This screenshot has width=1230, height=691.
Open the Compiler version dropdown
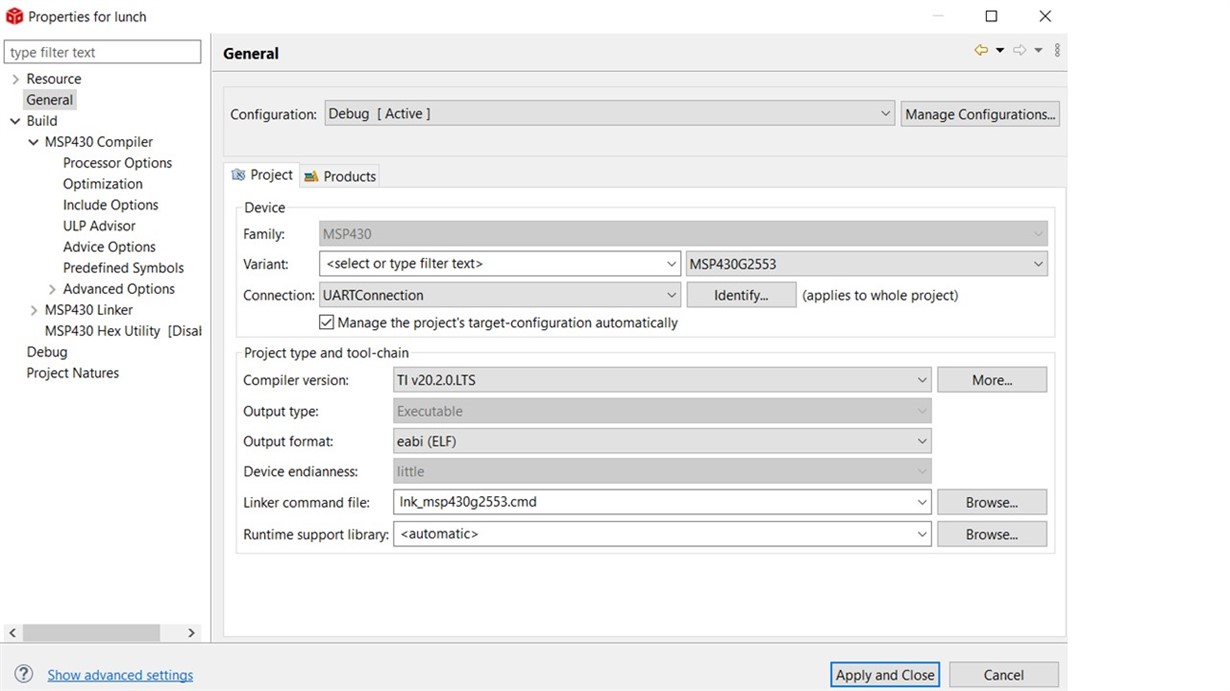[662, 380]
